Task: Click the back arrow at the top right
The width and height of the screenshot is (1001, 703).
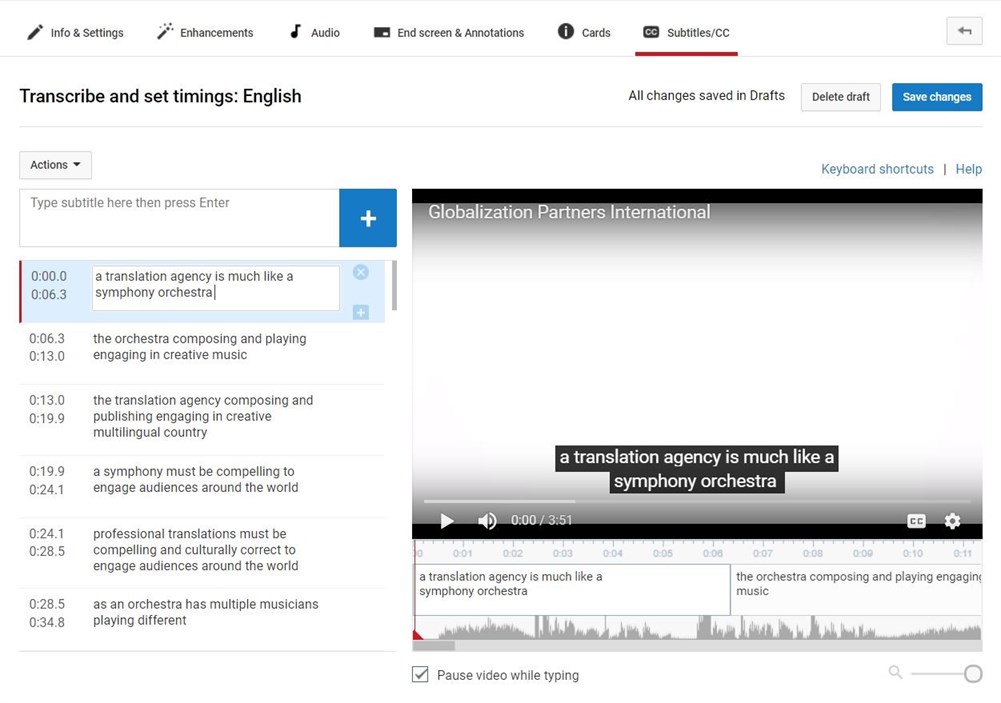Action: click(963, 31)
